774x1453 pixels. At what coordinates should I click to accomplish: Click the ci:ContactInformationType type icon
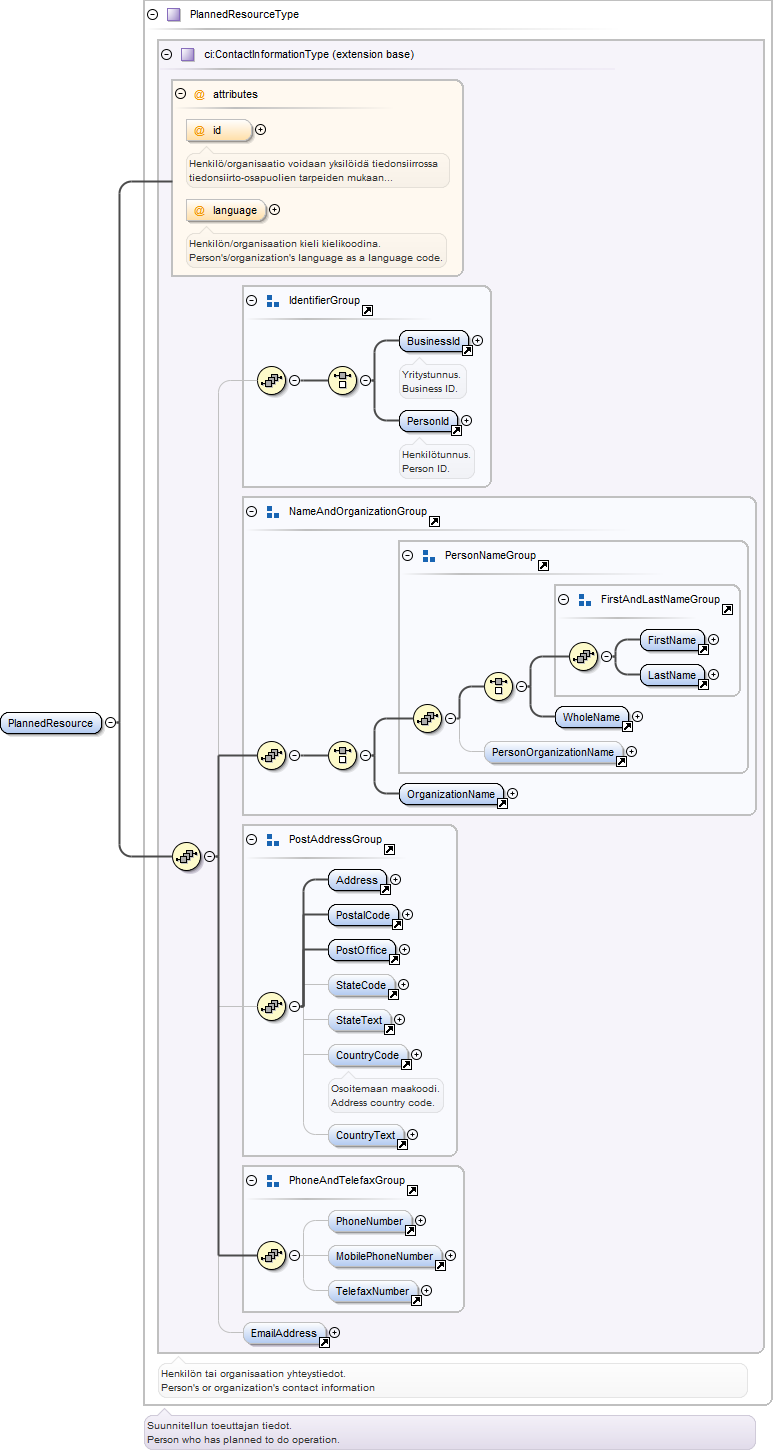pos(188,54)
